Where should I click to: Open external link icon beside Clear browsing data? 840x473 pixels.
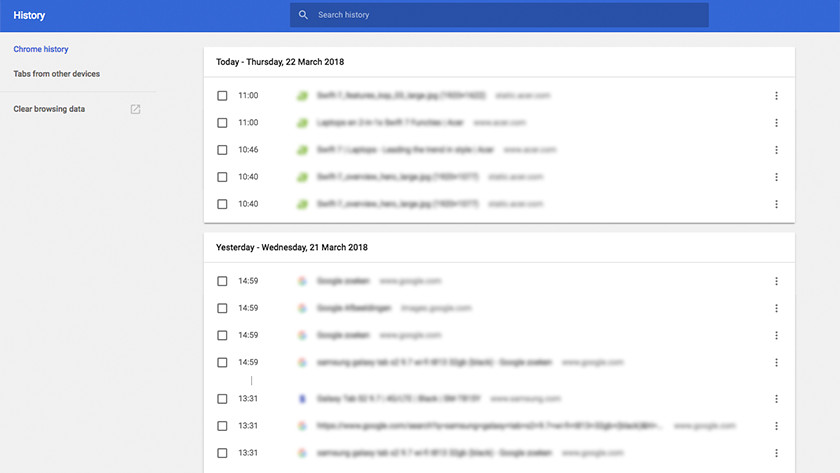(136, 109)
